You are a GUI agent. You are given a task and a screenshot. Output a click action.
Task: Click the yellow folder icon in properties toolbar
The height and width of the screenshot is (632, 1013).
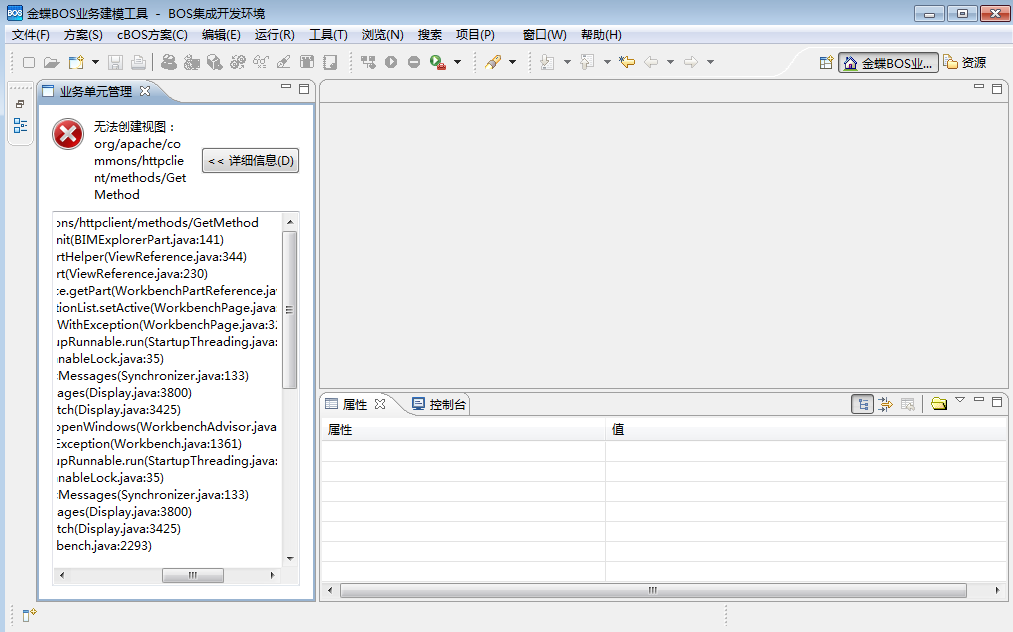point(939,405)
